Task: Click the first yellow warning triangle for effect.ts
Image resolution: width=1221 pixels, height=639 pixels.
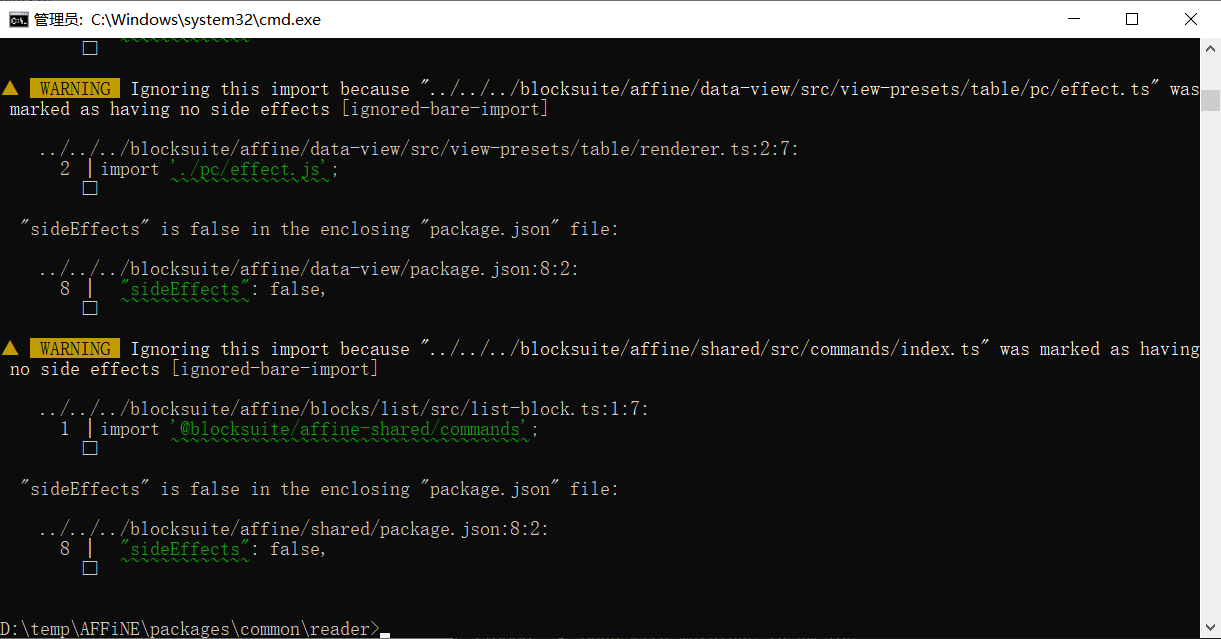Action: tap(11, 89)
